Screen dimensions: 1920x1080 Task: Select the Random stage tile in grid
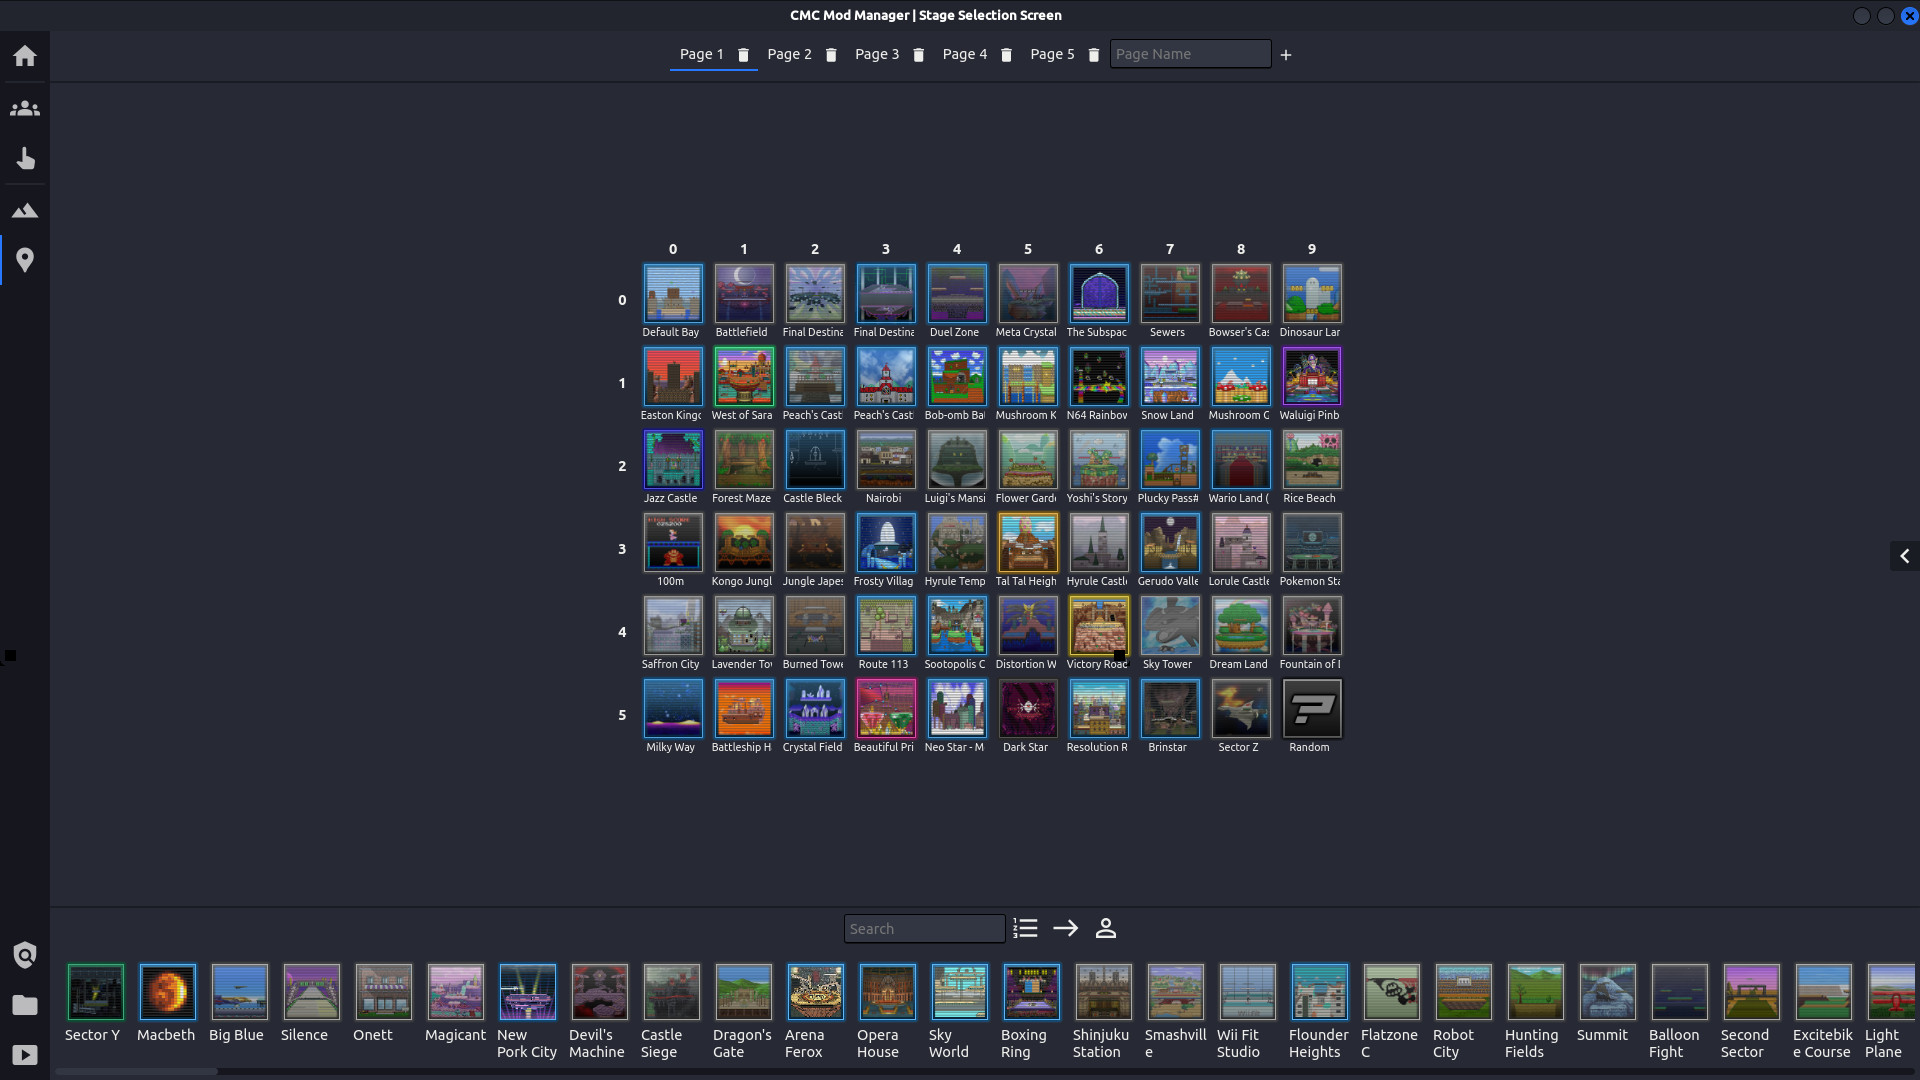coord(1311,709)
